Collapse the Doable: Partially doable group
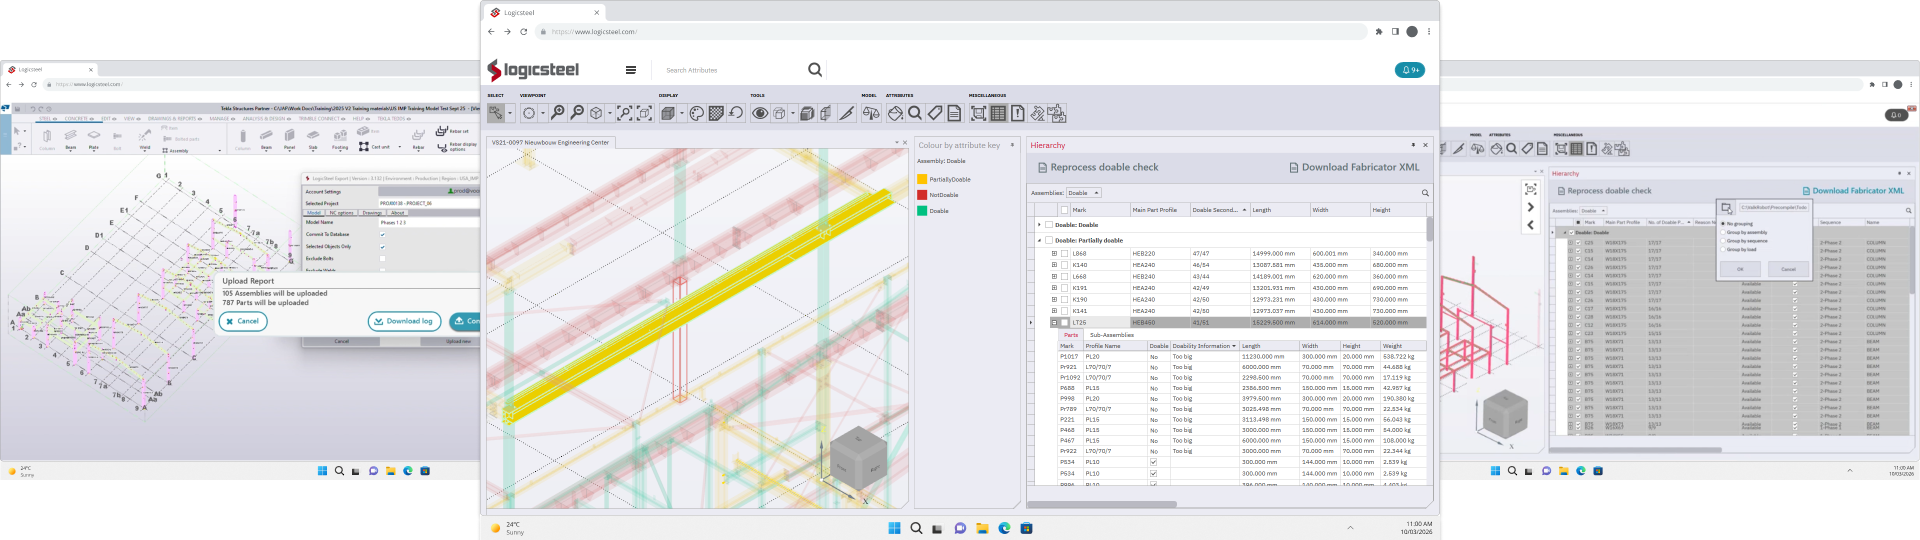Screen dimensions: 1920x540 tap(1039, 241)
